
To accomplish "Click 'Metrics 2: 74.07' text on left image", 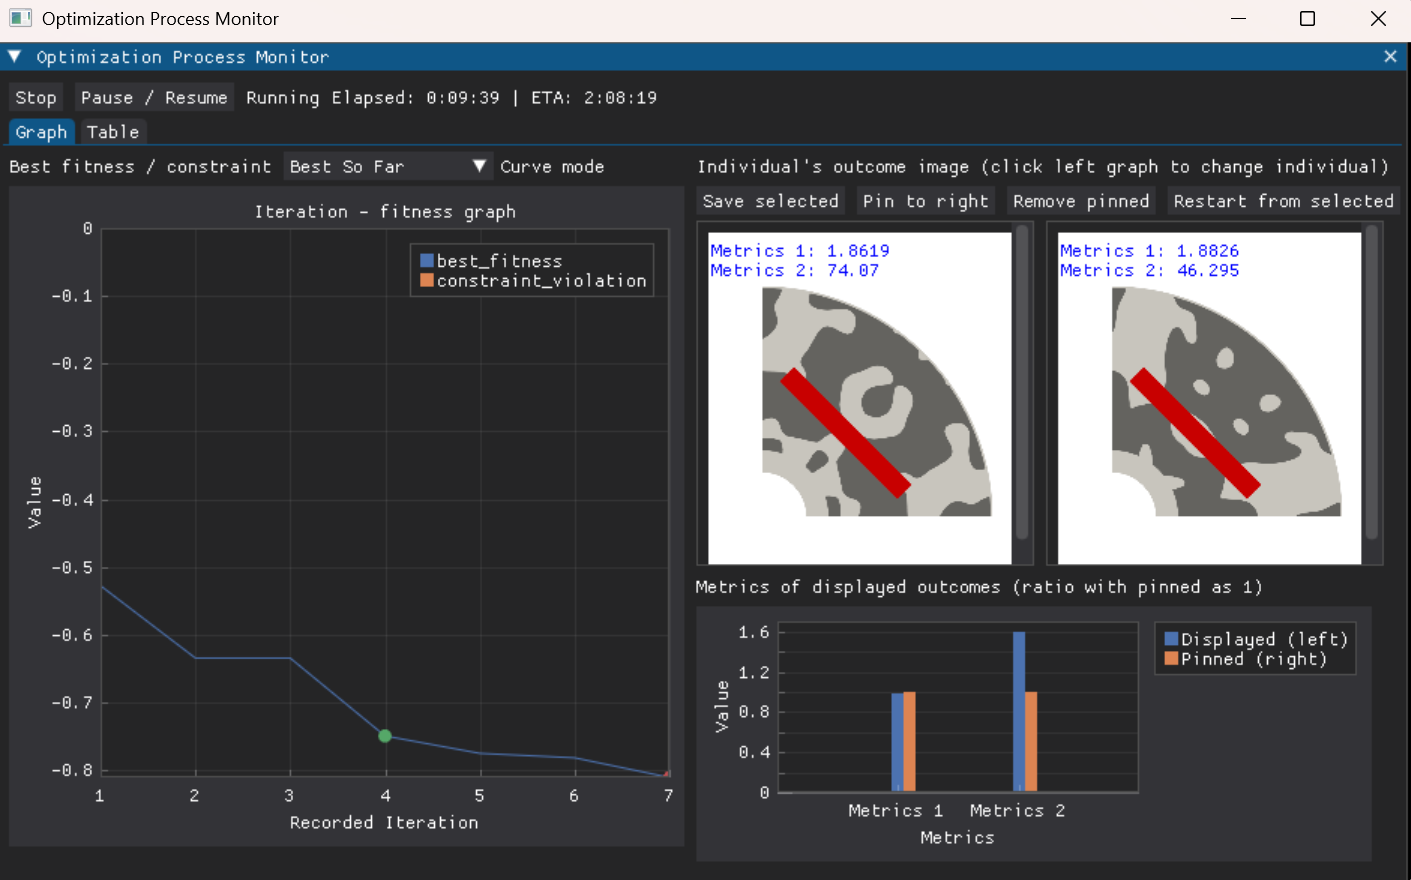I will point(795,270).
